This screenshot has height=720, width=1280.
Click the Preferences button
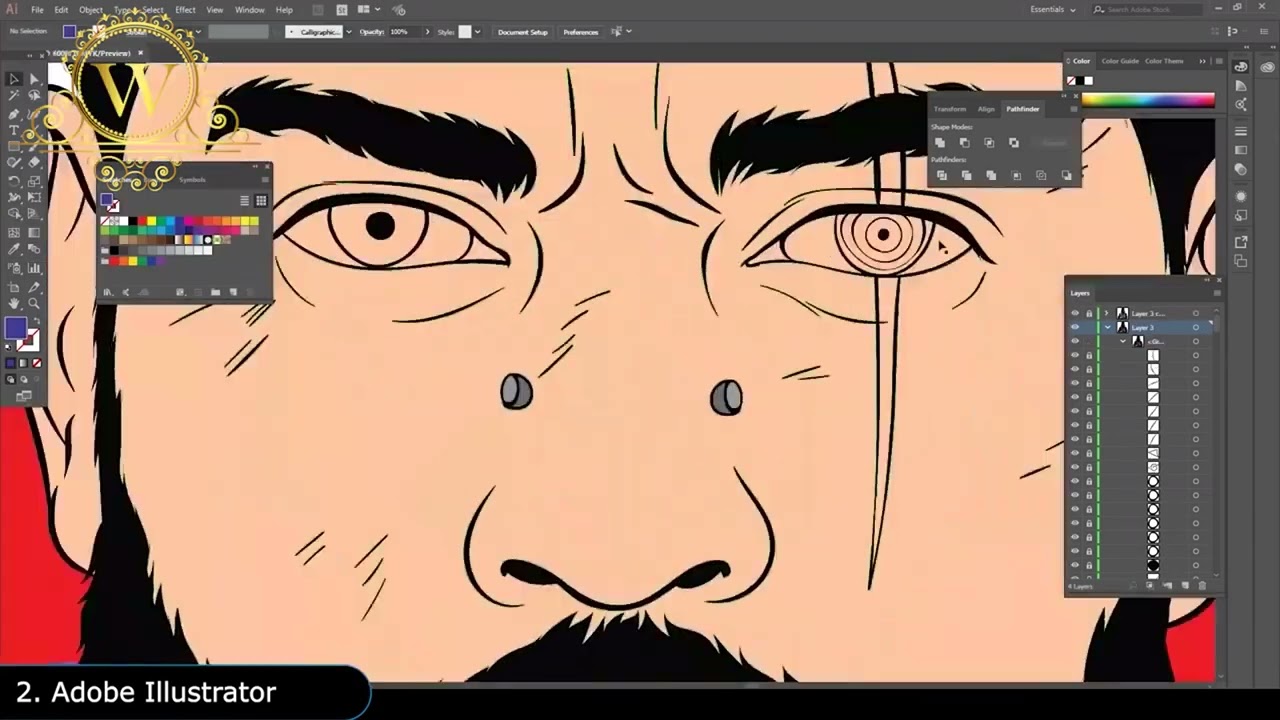click(x=581, y=32)
